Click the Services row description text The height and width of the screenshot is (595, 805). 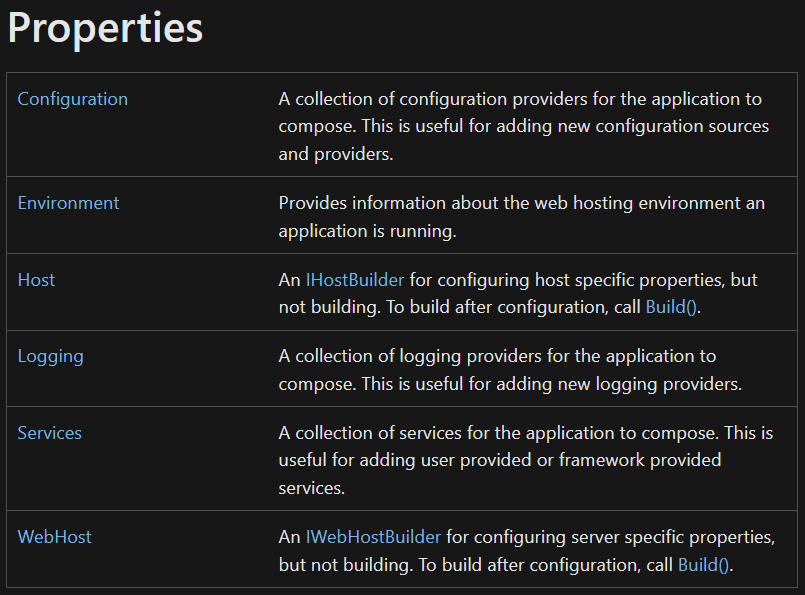[526, 460]
